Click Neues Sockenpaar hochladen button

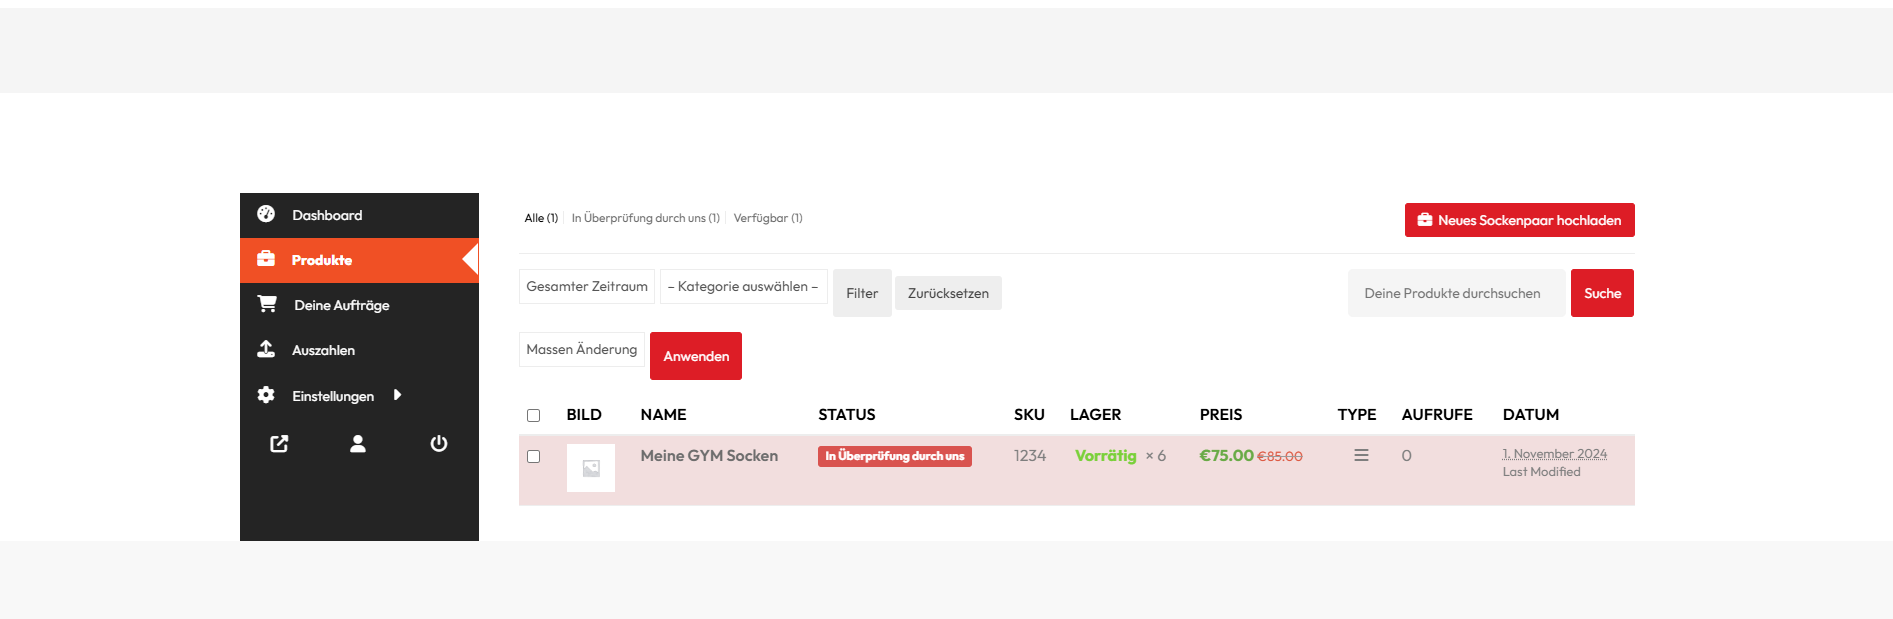(x=1519, y=220)
